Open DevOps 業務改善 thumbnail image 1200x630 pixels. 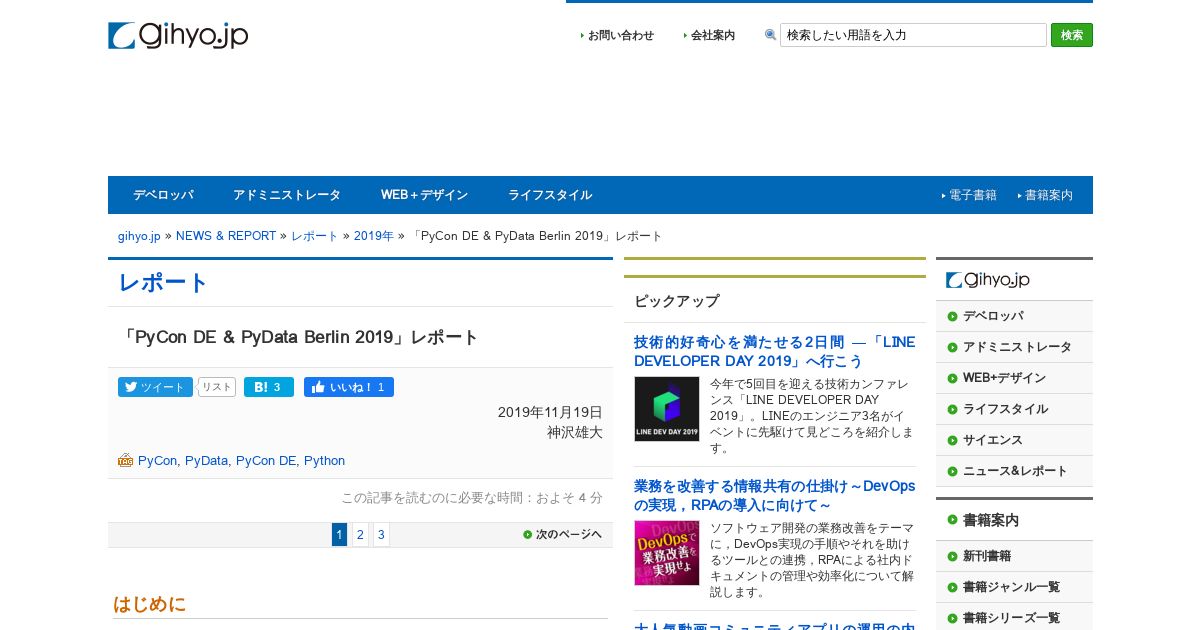[x=666, y=553]
